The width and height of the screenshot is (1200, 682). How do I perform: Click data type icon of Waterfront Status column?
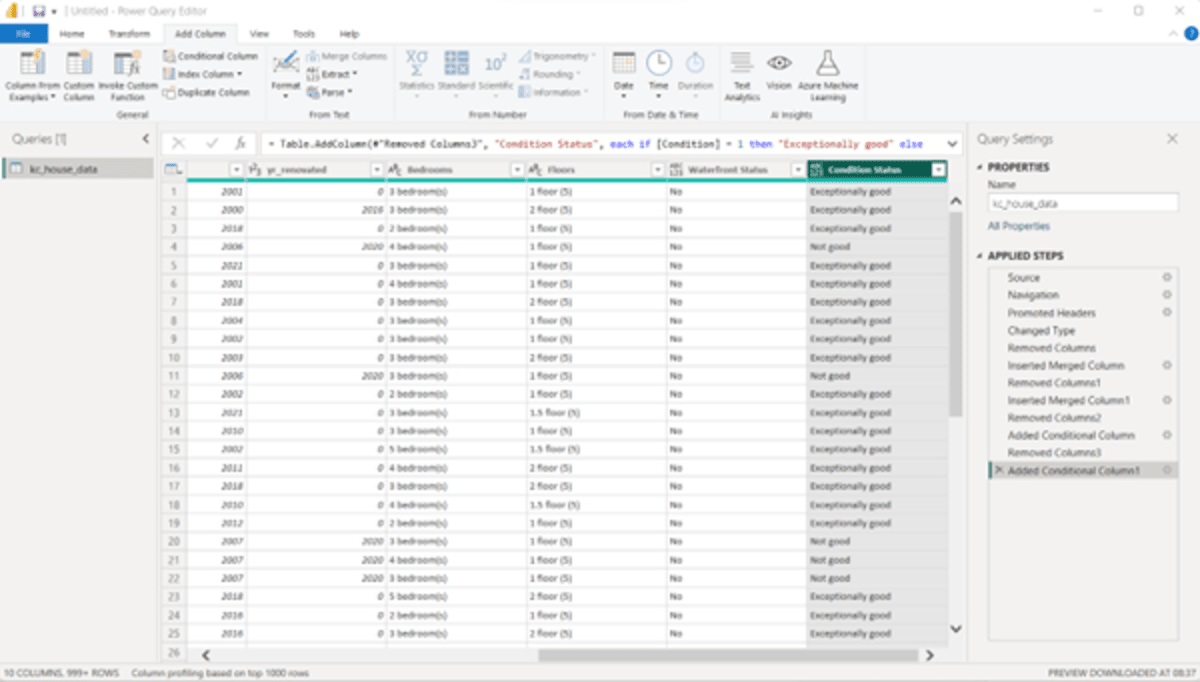pyautogui.click(x=677, y=170)
